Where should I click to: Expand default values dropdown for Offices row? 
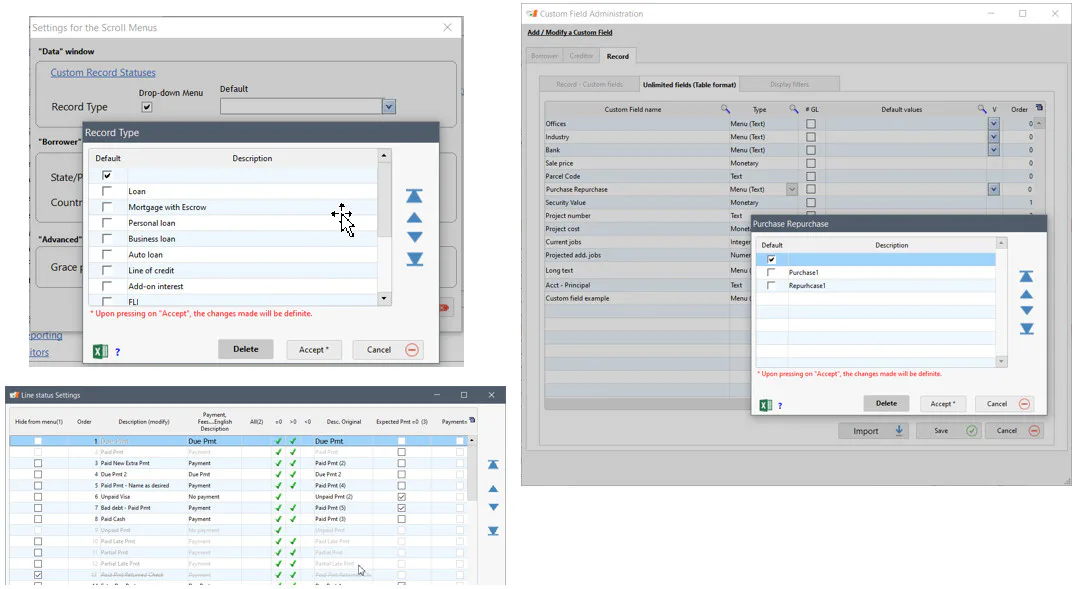(x=994, y=124)
